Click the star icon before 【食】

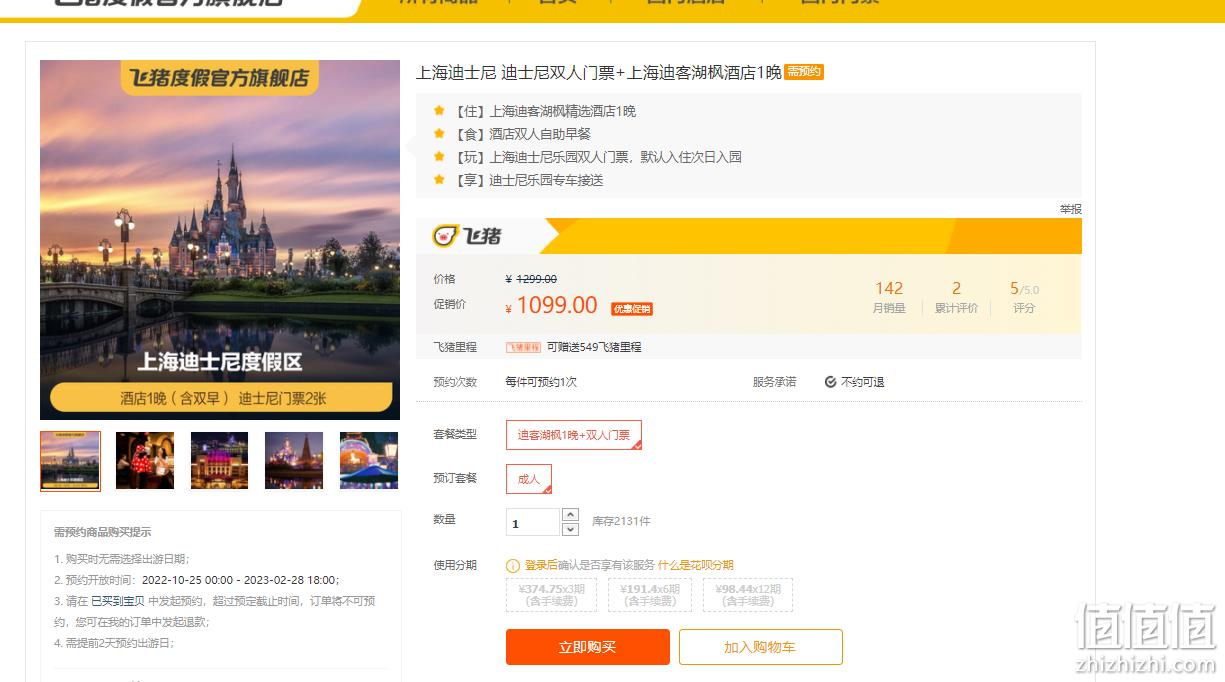[439, 134]
